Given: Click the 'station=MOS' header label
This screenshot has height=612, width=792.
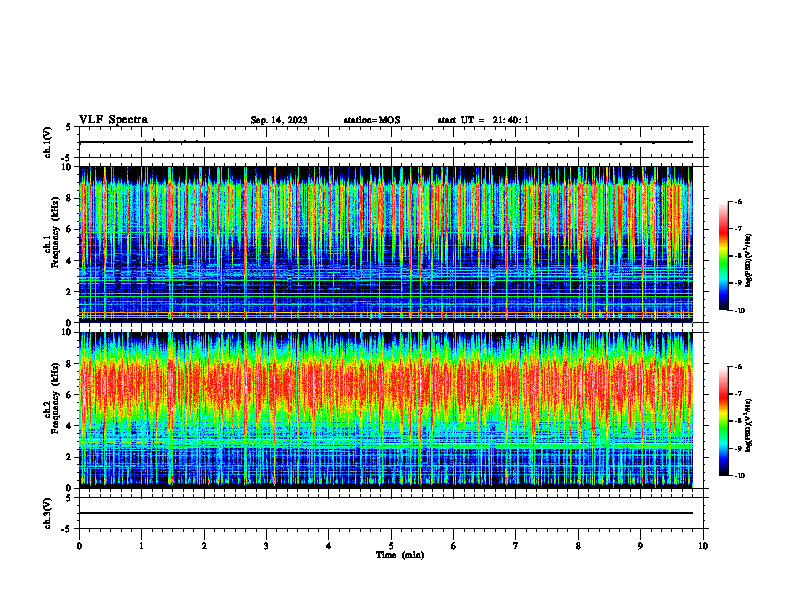Looking at the screenshot, I should [372, 120].
